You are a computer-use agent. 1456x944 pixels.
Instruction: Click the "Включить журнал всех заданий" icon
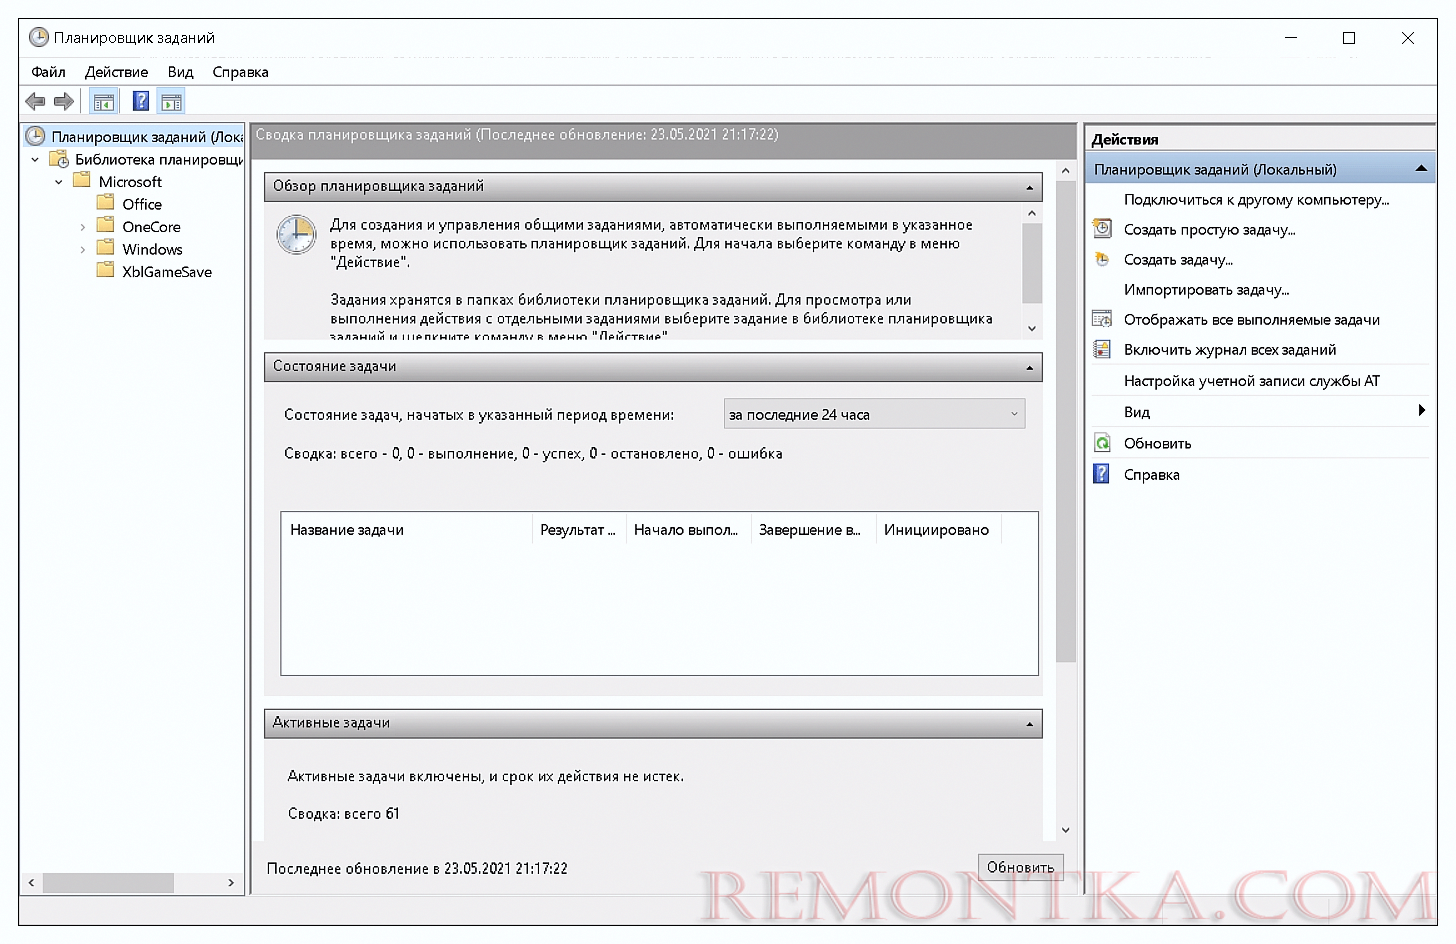tap(1102, 349)
